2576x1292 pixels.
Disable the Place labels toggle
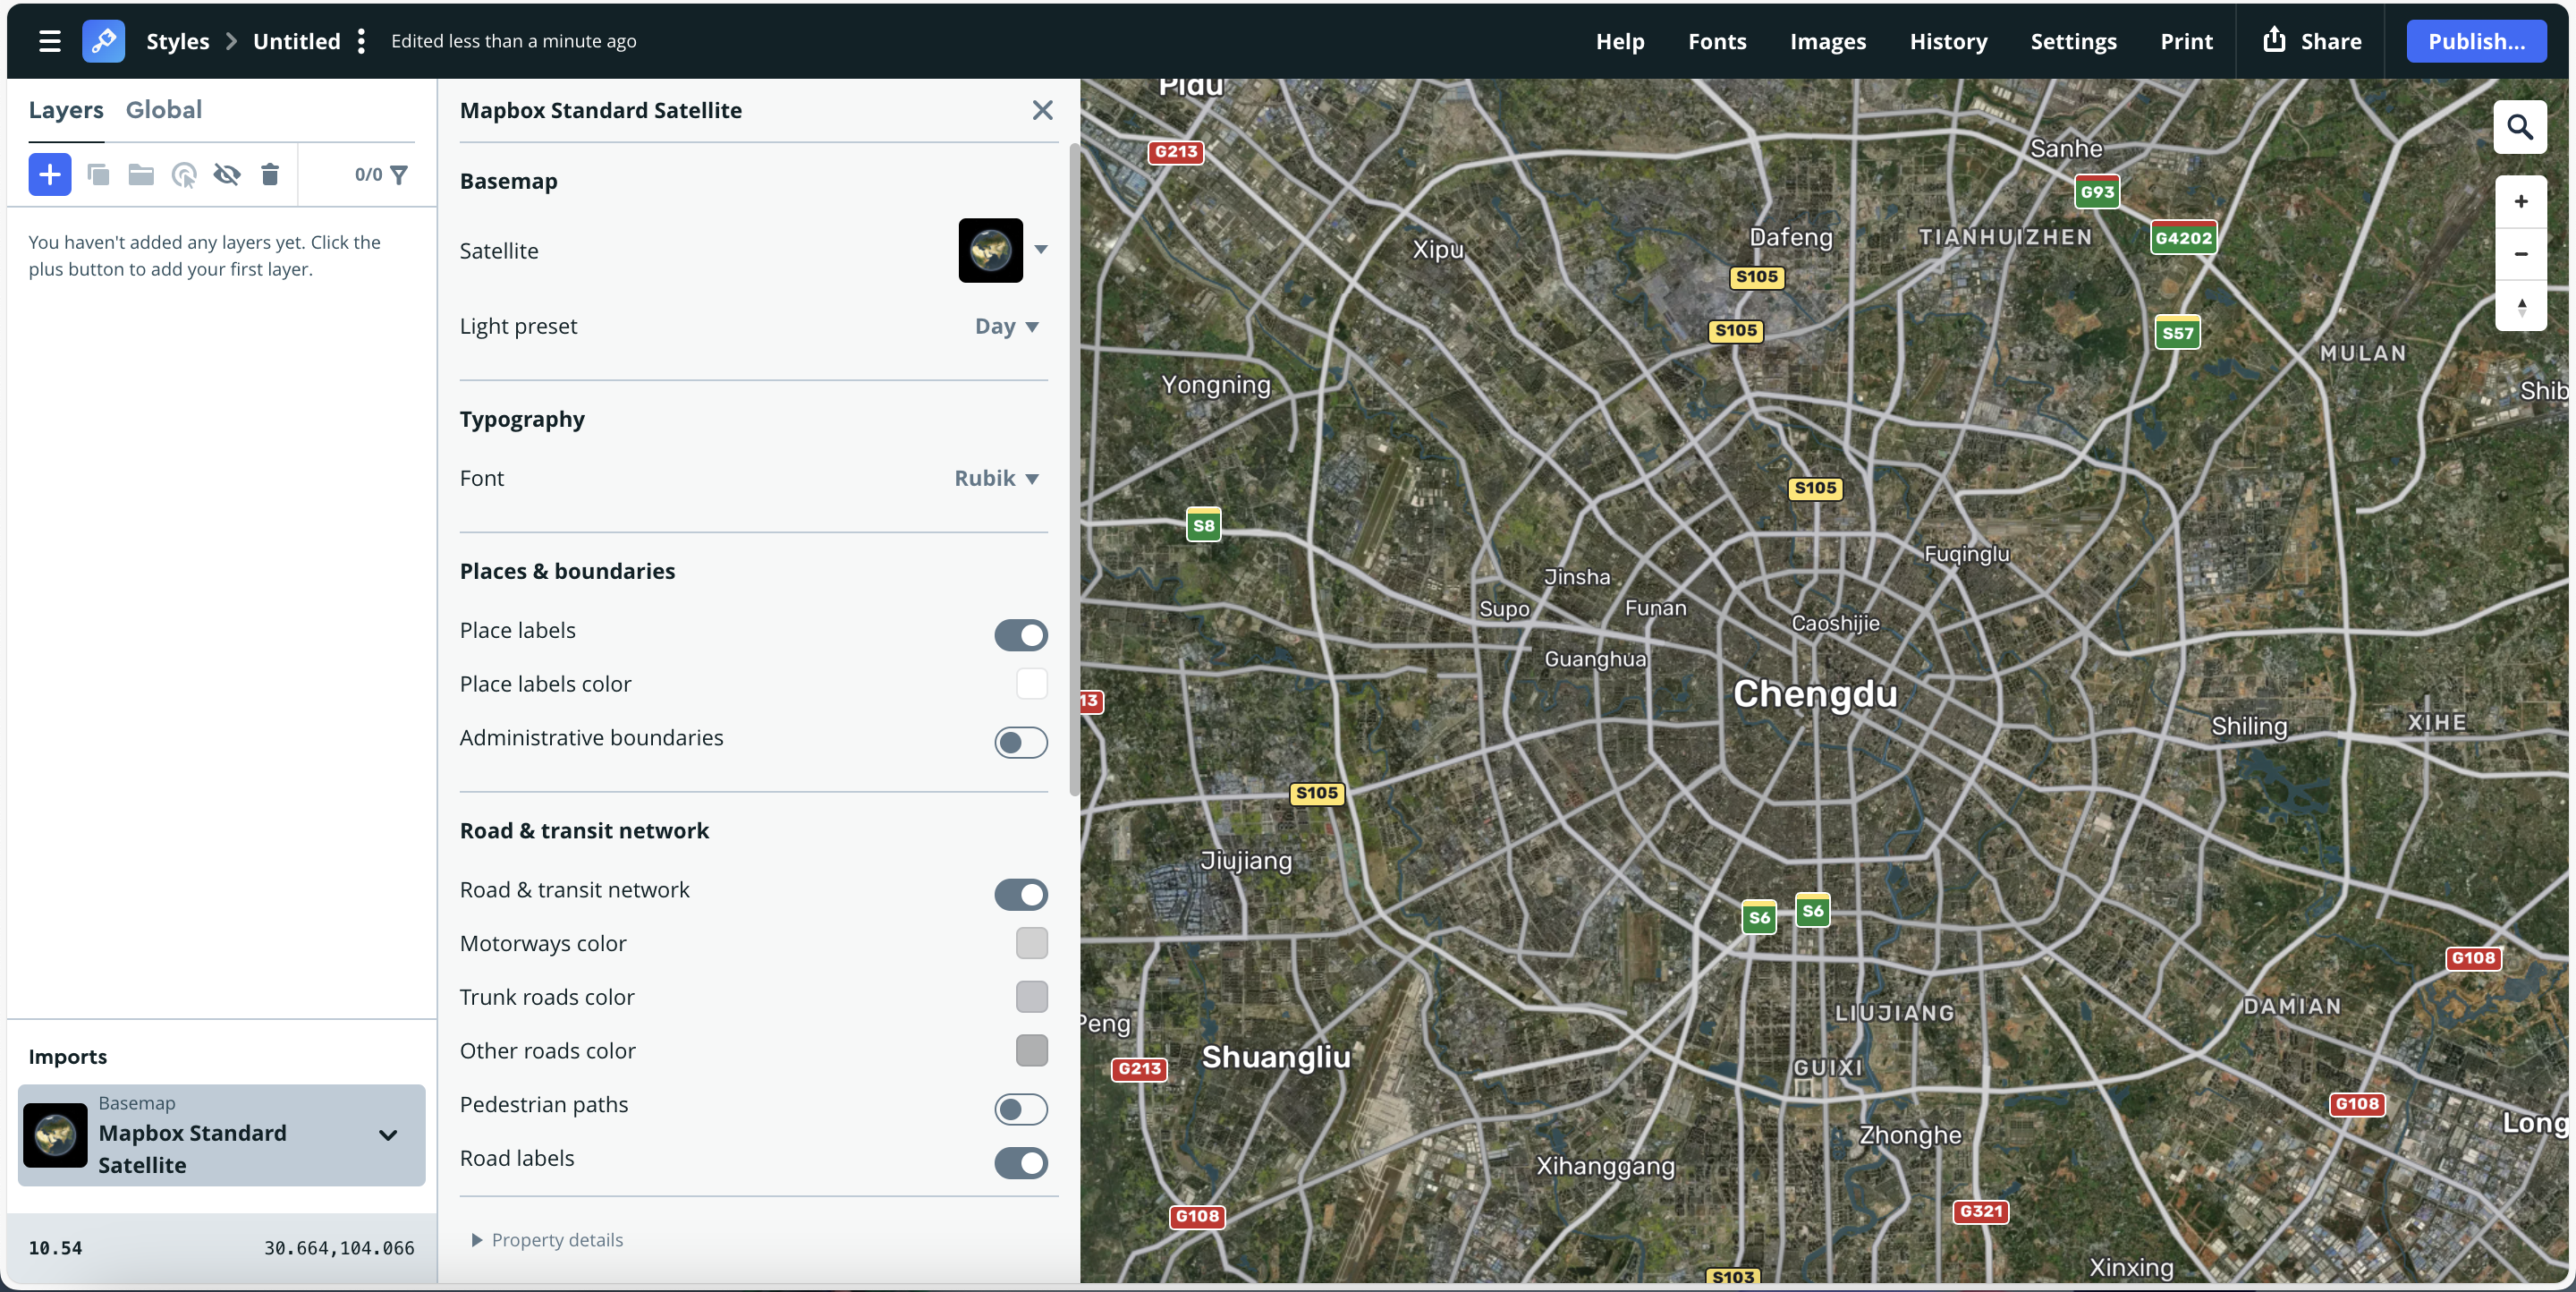coord(1020,635)
